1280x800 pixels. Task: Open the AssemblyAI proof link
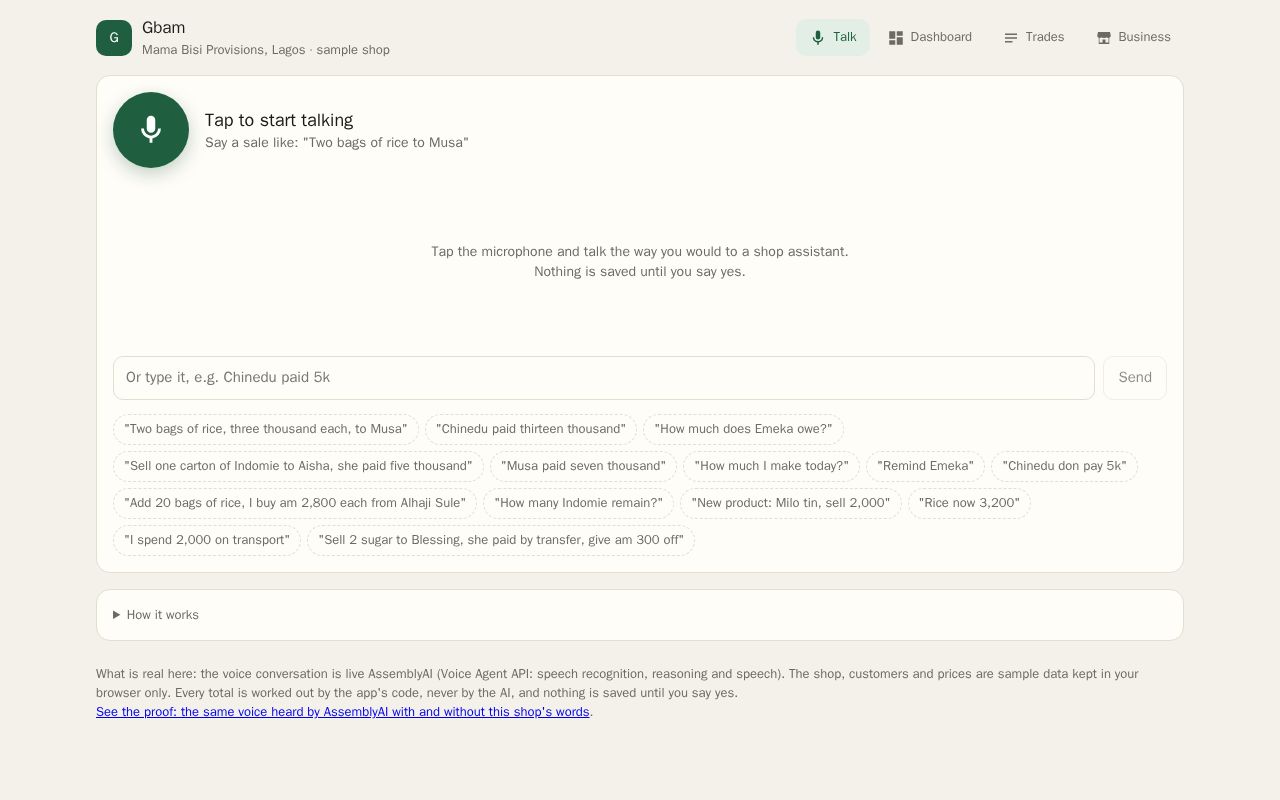pos(343,712)
